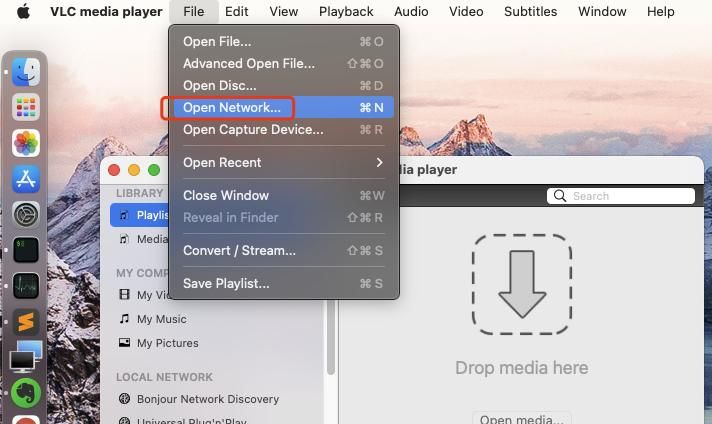This screenshot has height=424, width=712.
Task: Open the Subtitles menu
Action: pos(530,11)
